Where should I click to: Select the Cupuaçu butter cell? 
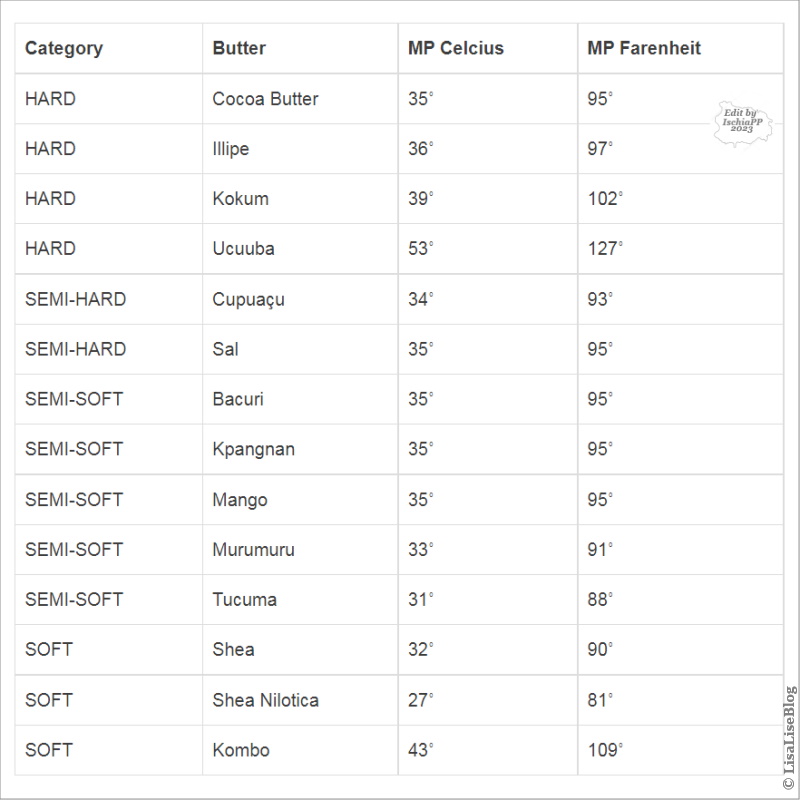(x=248, y=299)
